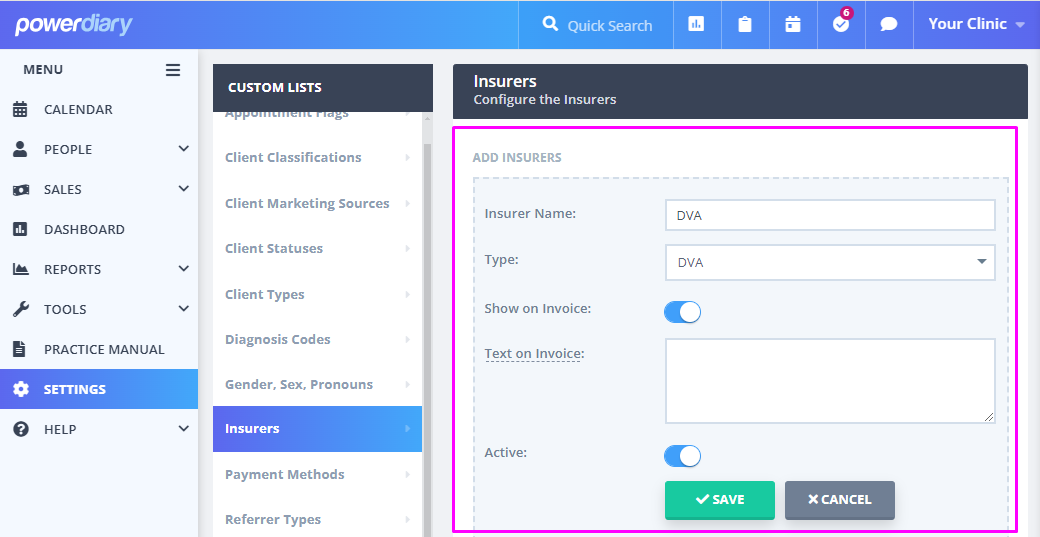Screen dimensions: 1040x537
Task: Open the reports chart icon in top bar
Action: [696, 25]
